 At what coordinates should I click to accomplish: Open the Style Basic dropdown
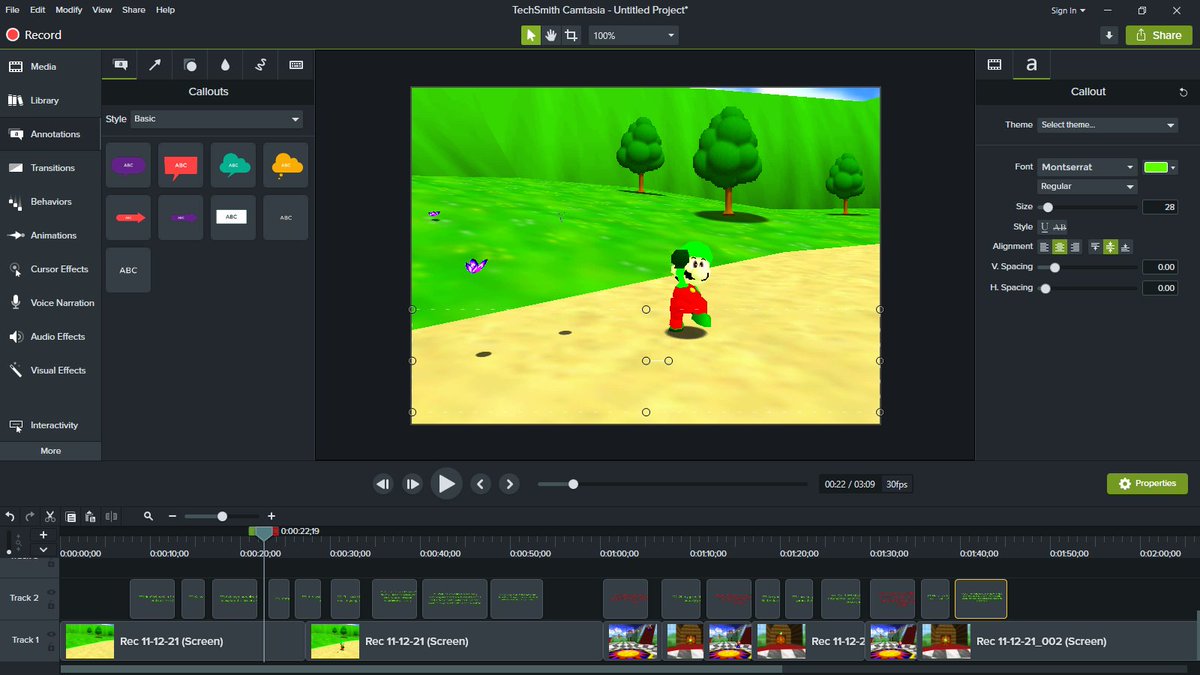[217, 119]
